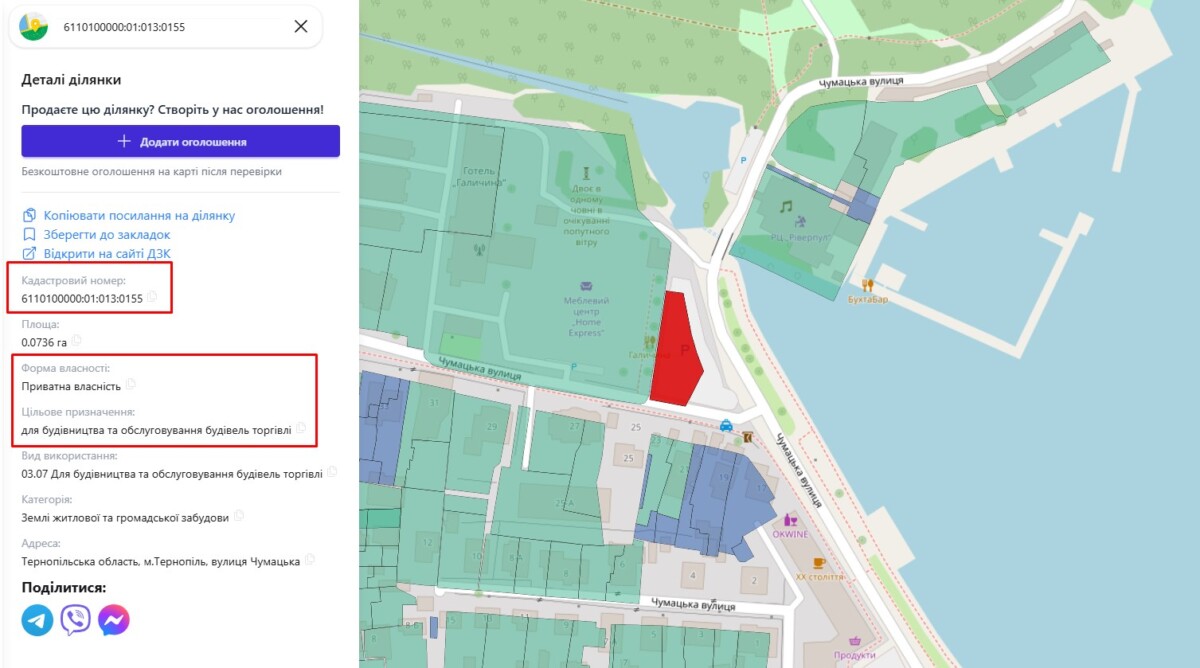Copy the cadastral number value
Viewport: 1200px width, 668px height.
tap(152, 297)
